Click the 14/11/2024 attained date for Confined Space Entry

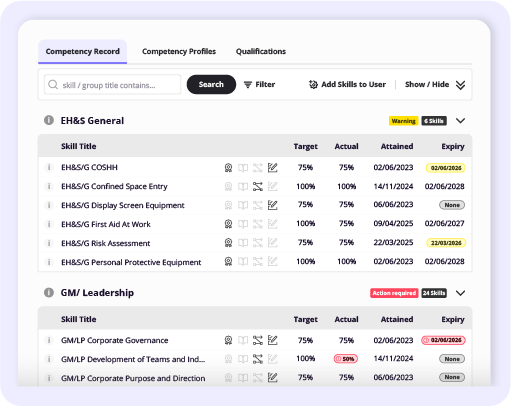[393, 186]
